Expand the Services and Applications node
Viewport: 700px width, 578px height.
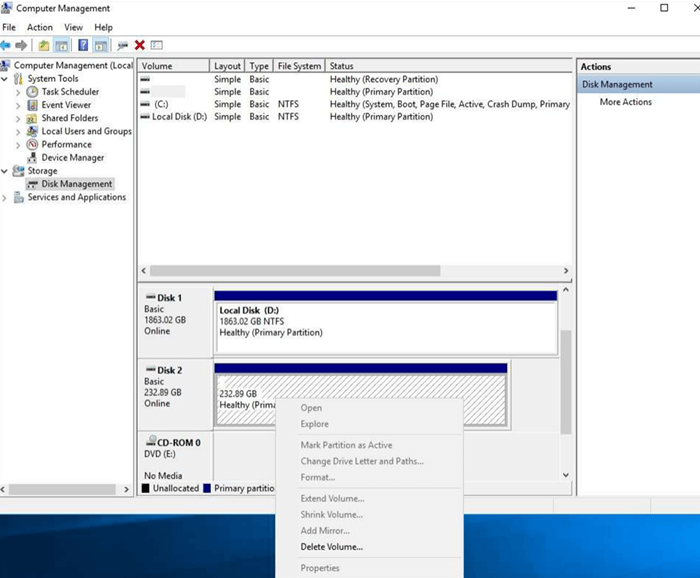[6, 198]
